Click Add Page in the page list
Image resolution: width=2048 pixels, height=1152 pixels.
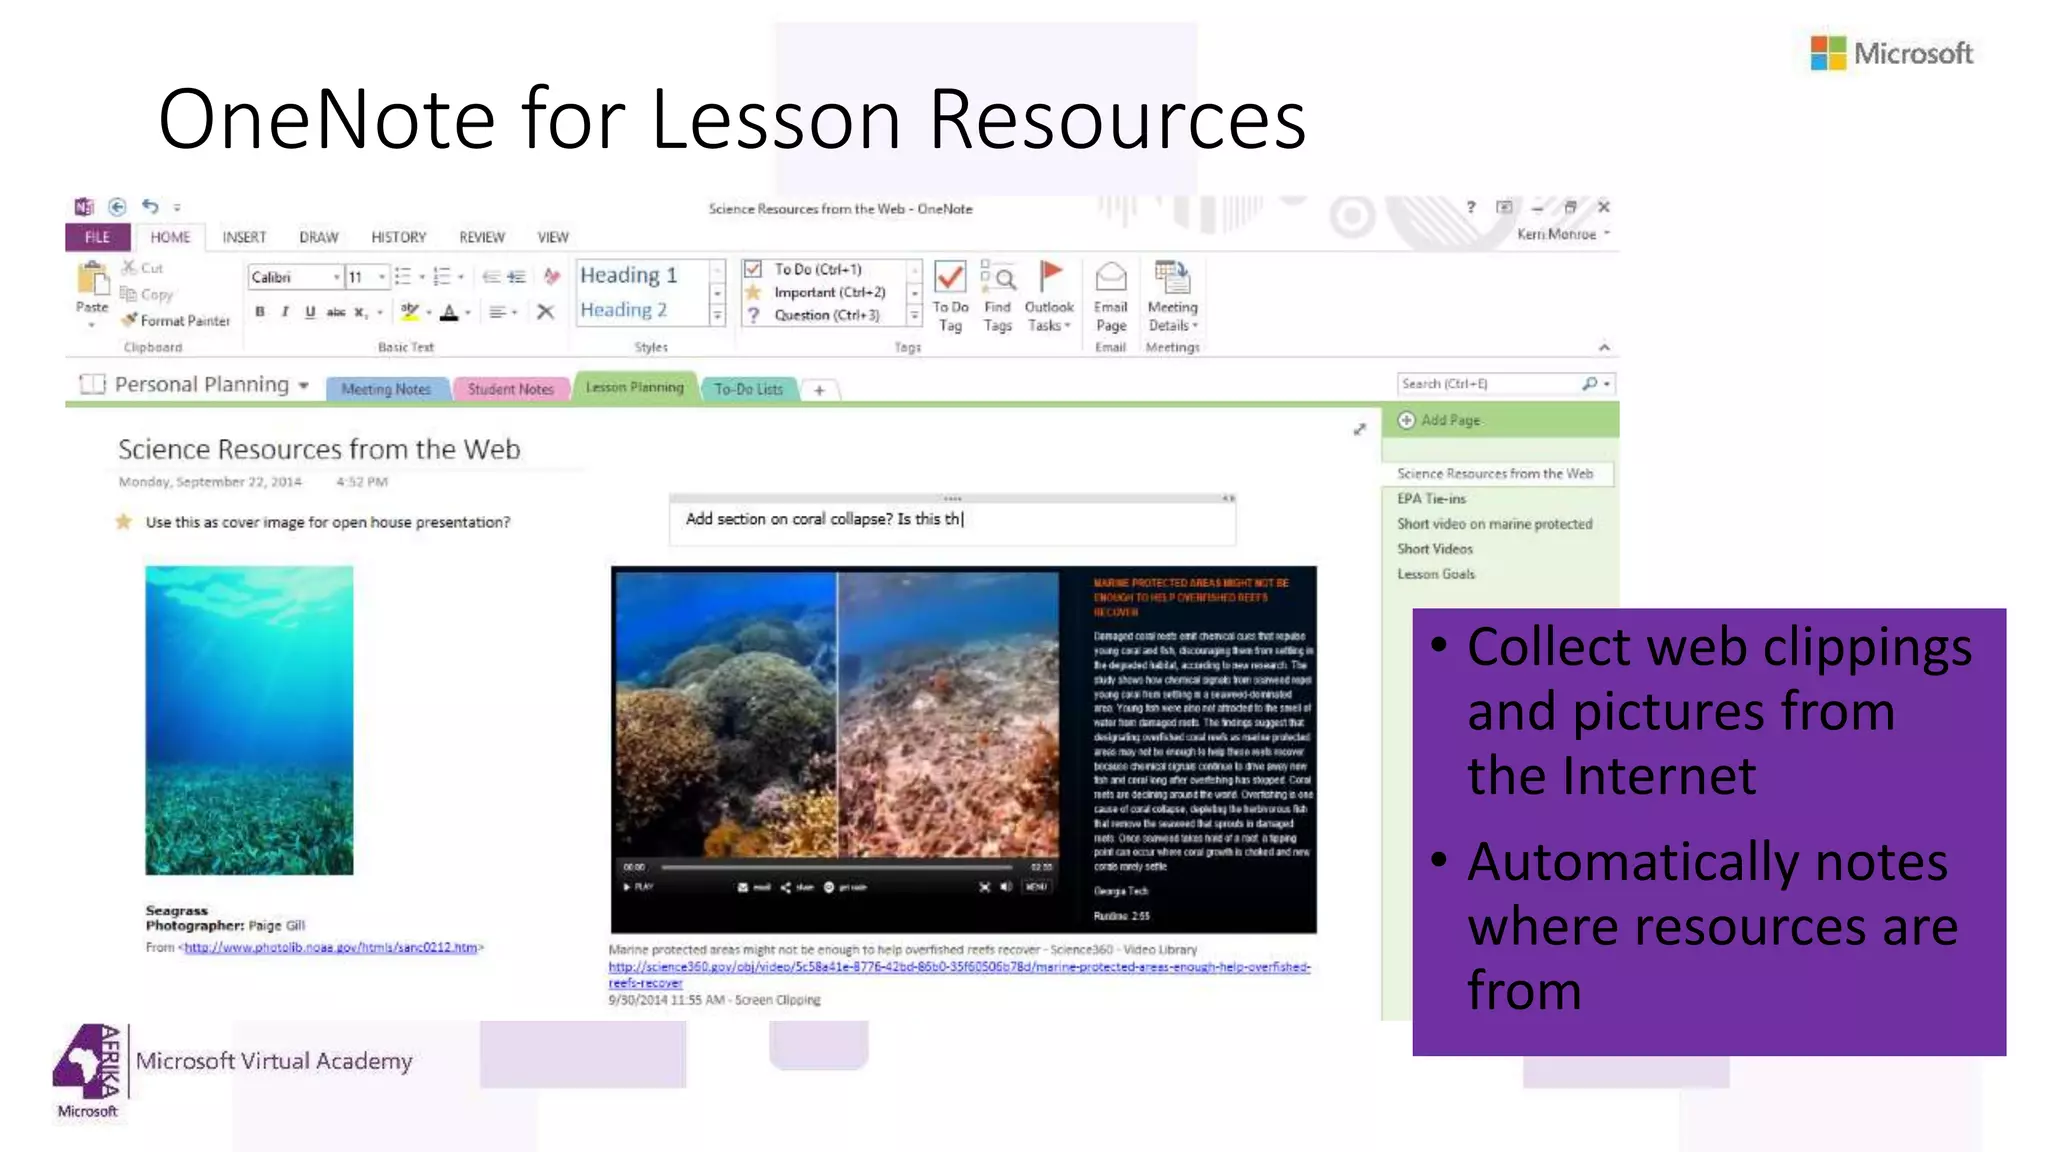[x=1440, y=420]
